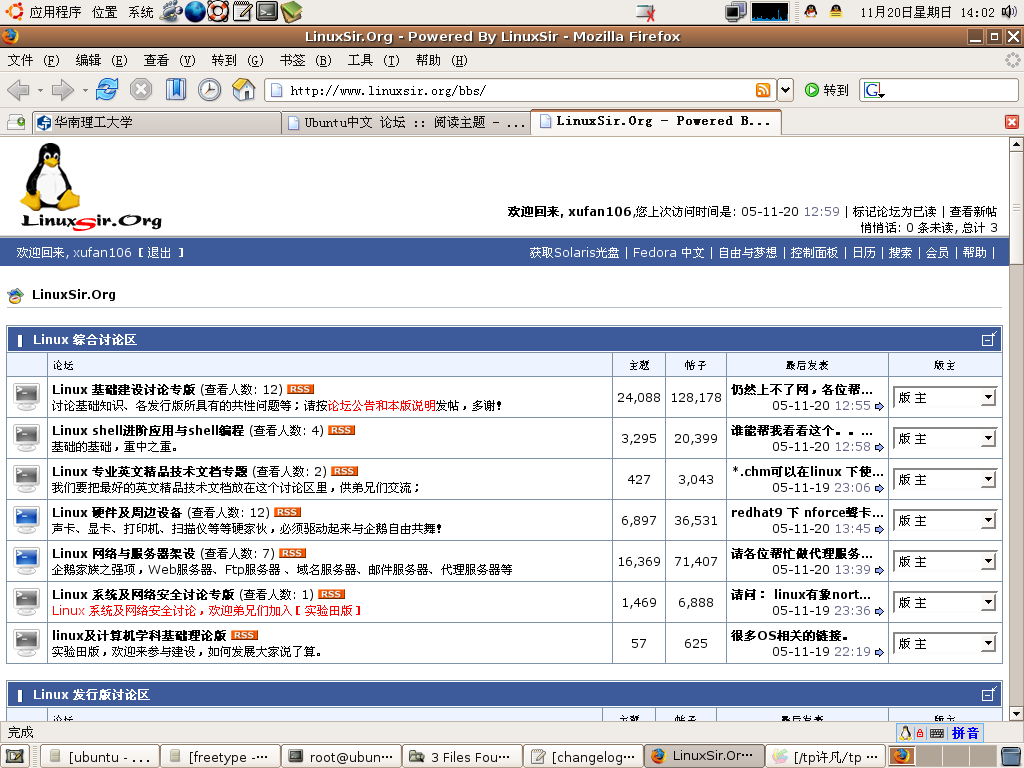Go back using the Back arrow
Viewport: 1024px width, 768px height.
(x=18, y=89)
